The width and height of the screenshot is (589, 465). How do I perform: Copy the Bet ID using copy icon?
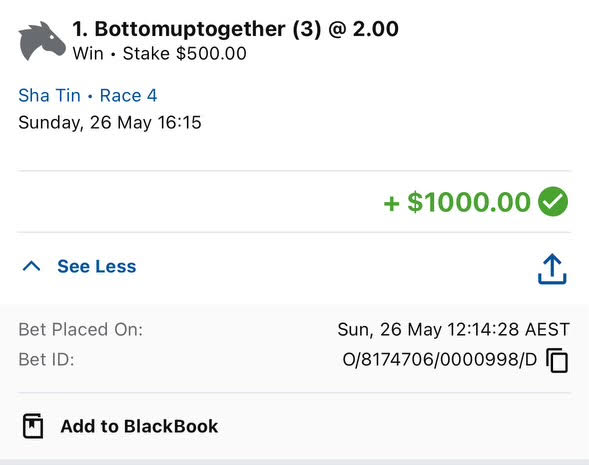(557, 360)
